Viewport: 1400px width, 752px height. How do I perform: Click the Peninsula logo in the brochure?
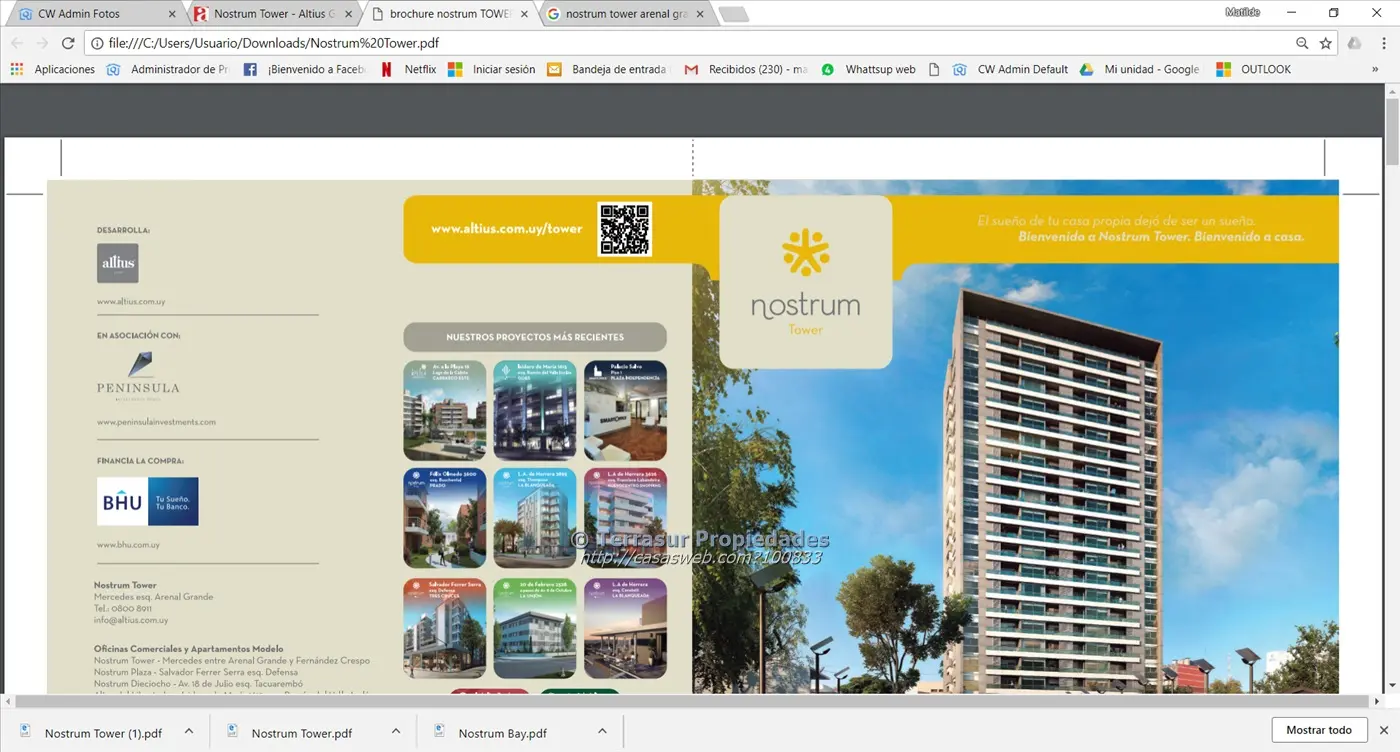click(138, 375)
